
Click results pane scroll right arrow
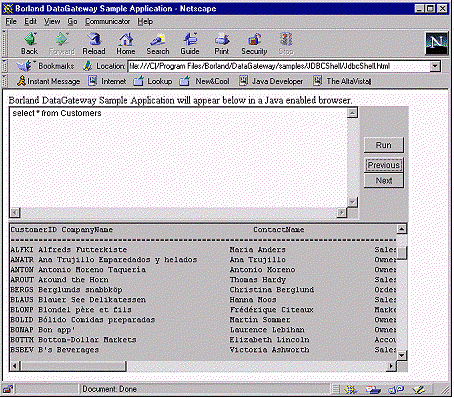[392, 366]
